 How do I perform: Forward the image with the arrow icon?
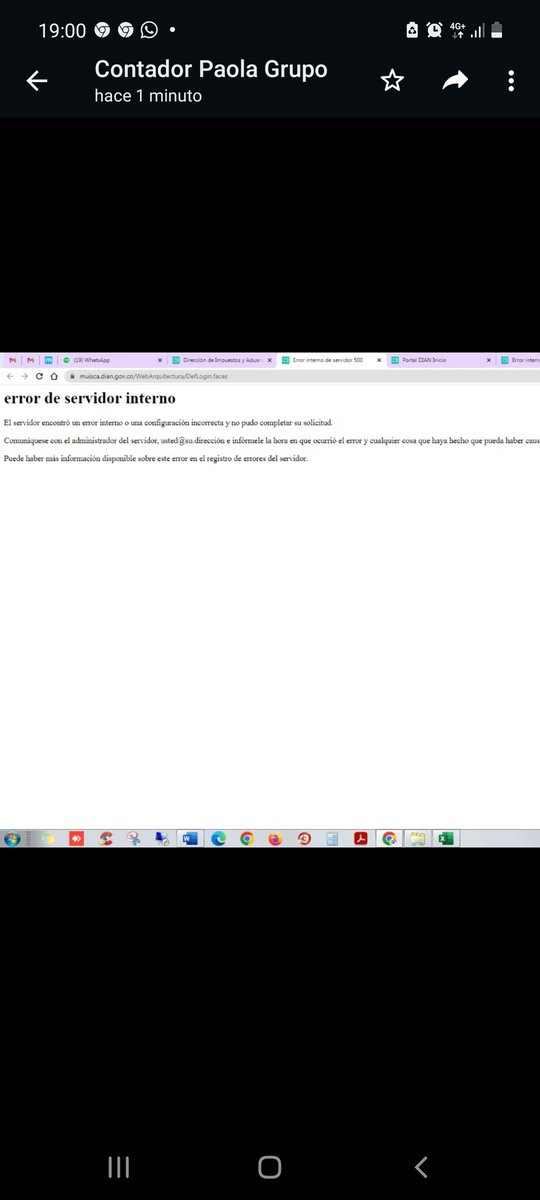pyautogui.click(x=455, y=81)
